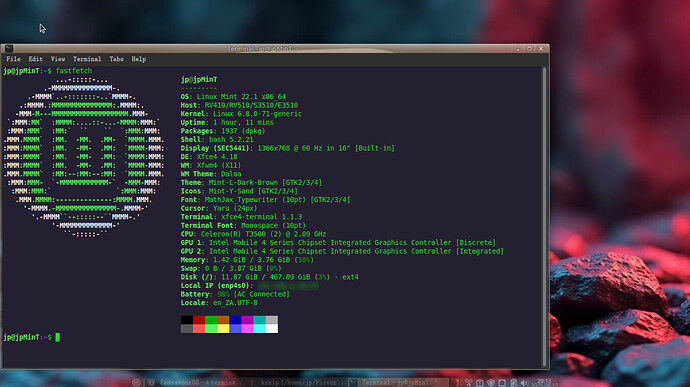This screenshot has height=387, width=690.
Task: Click the 'Host: RV410/RV510/S3510/E3510' line
Action: (239, 105)
